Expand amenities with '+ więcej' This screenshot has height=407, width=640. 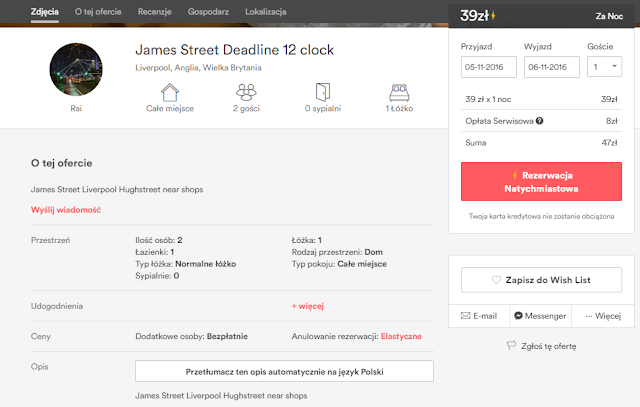click(307, 305)
